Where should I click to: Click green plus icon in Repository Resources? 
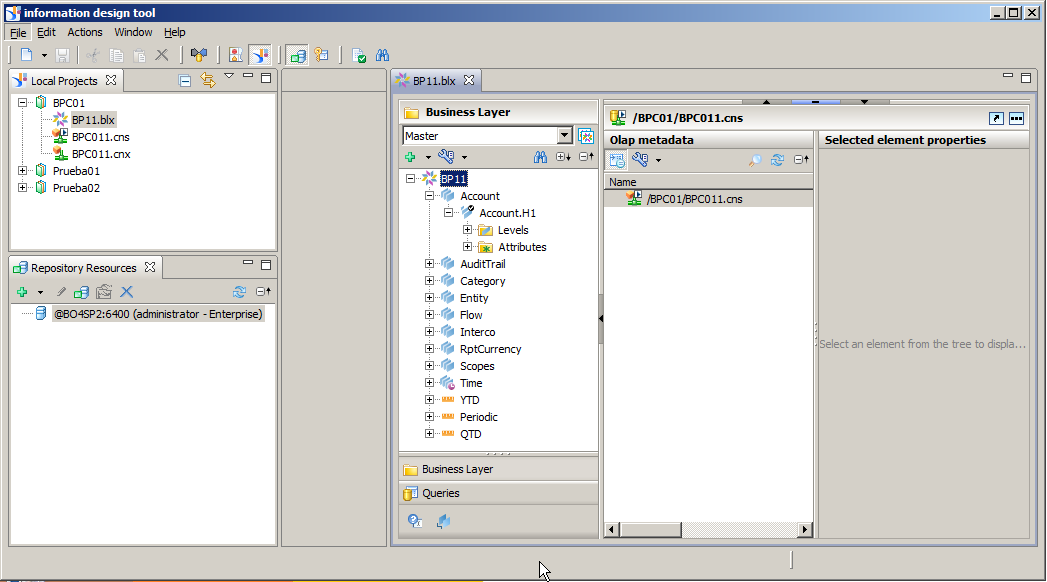(x=21, y=292)
